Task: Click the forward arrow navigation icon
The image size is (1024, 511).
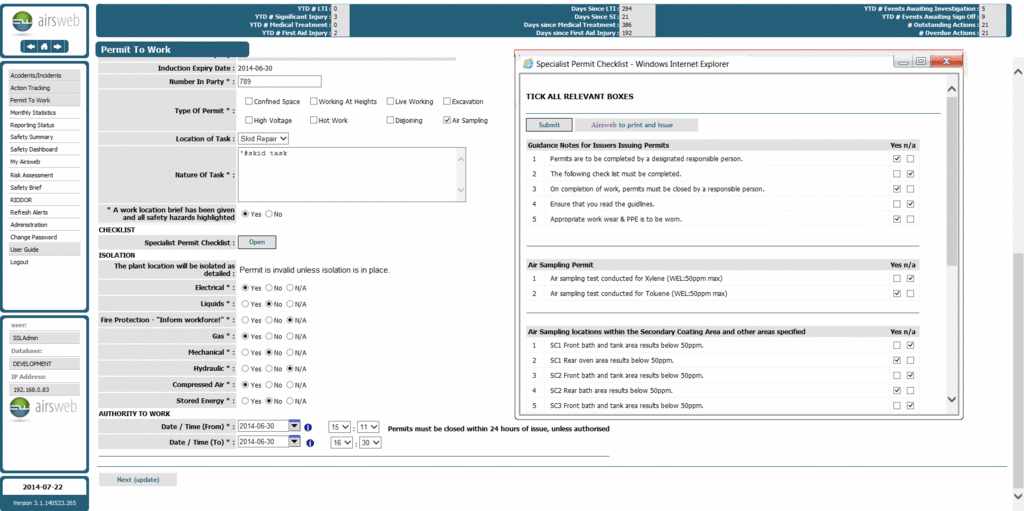Action: point(58,46)
